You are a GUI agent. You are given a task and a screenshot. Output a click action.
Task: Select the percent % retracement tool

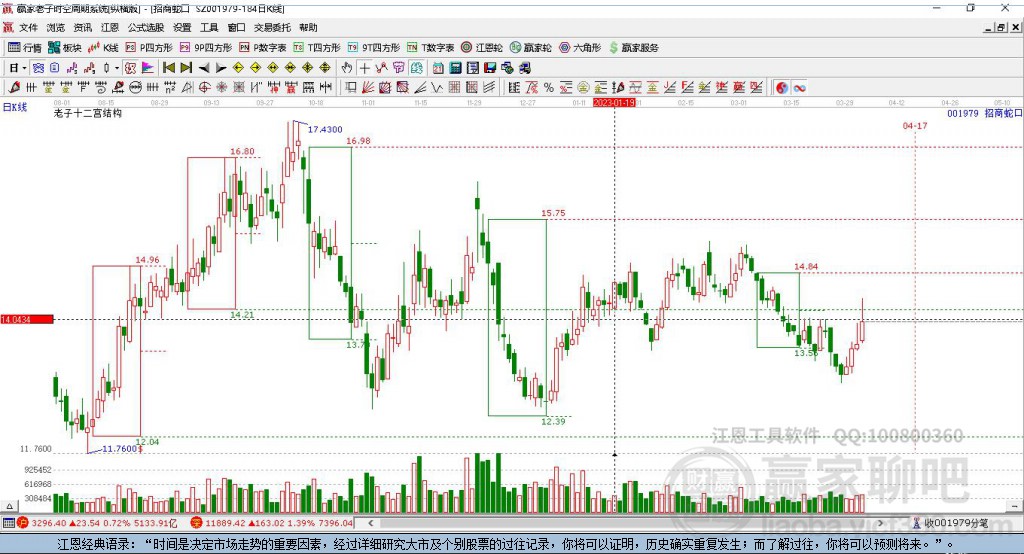549,87
